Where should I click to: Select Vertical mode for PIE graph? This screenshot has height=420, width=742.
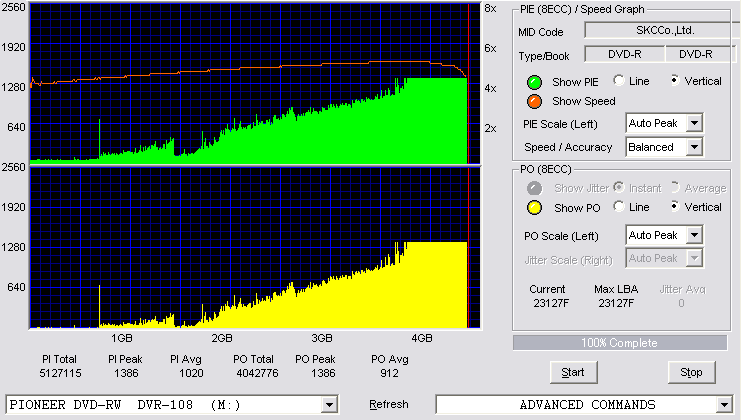(x=675, y=80)
